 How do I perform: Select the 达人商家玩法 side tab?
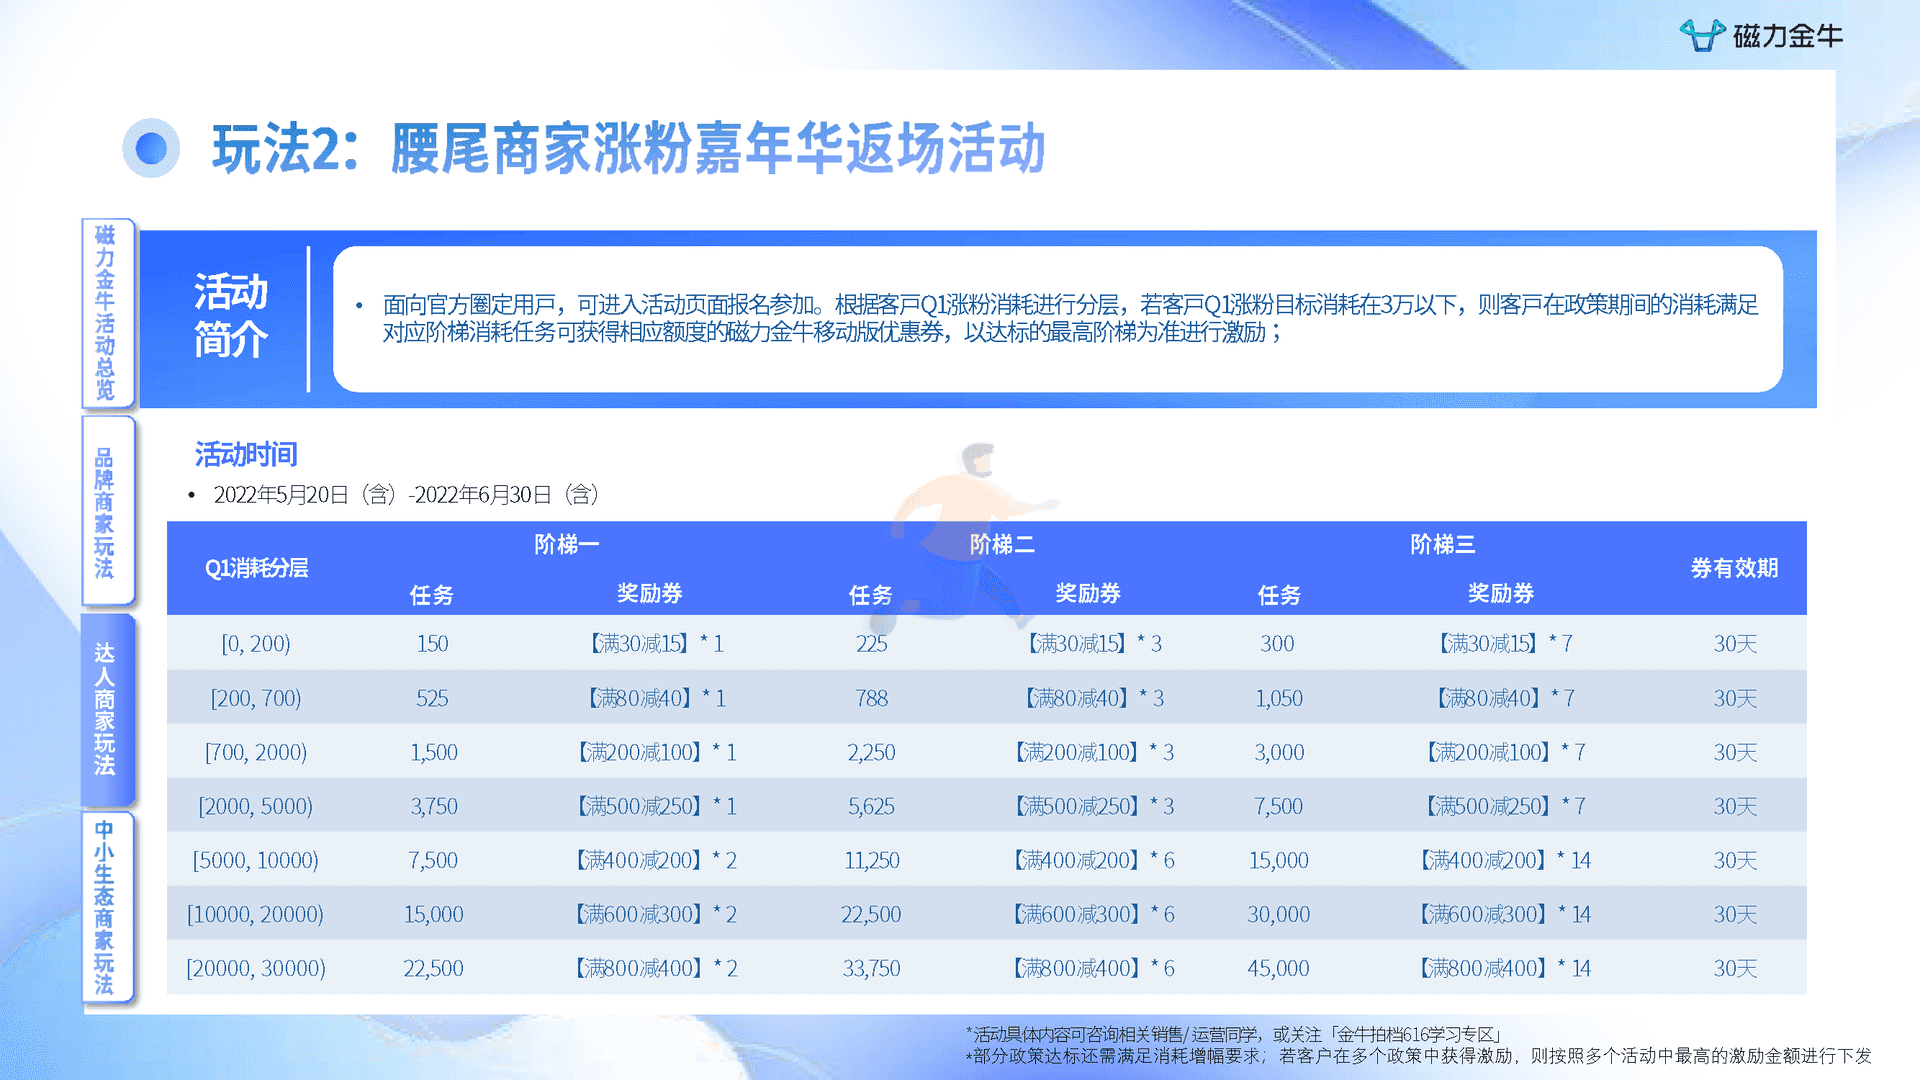pyautogui.click(x=106, y=709)
